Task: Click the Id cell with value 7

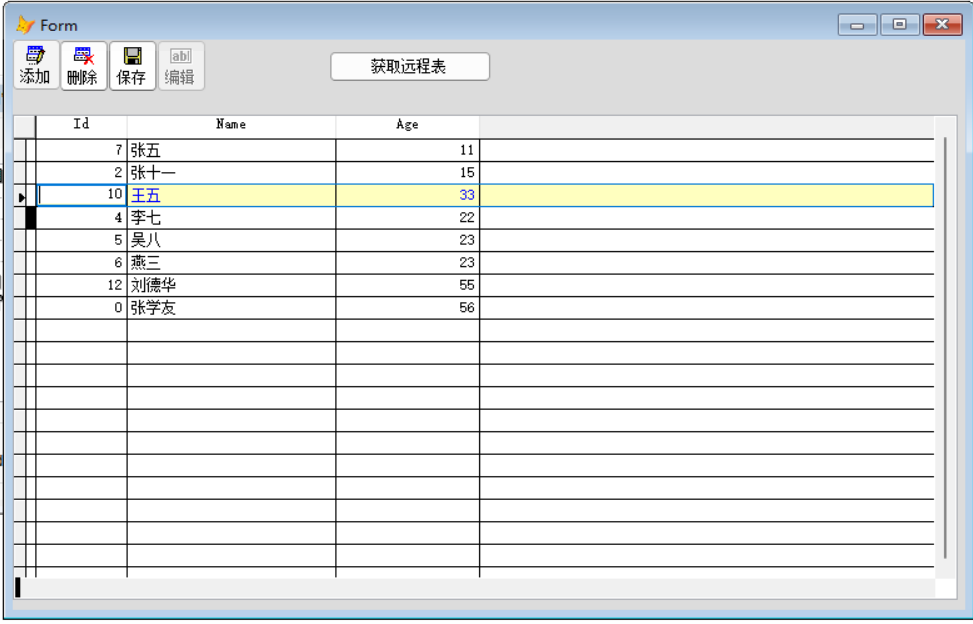Action: (81, 150)
